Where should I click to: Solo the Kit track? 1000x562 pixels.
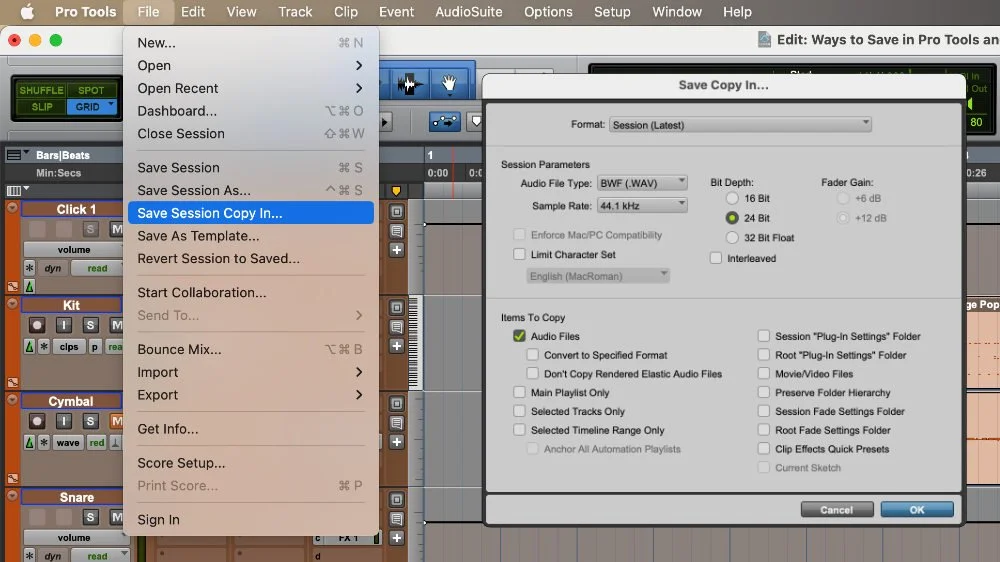[91, 325]
